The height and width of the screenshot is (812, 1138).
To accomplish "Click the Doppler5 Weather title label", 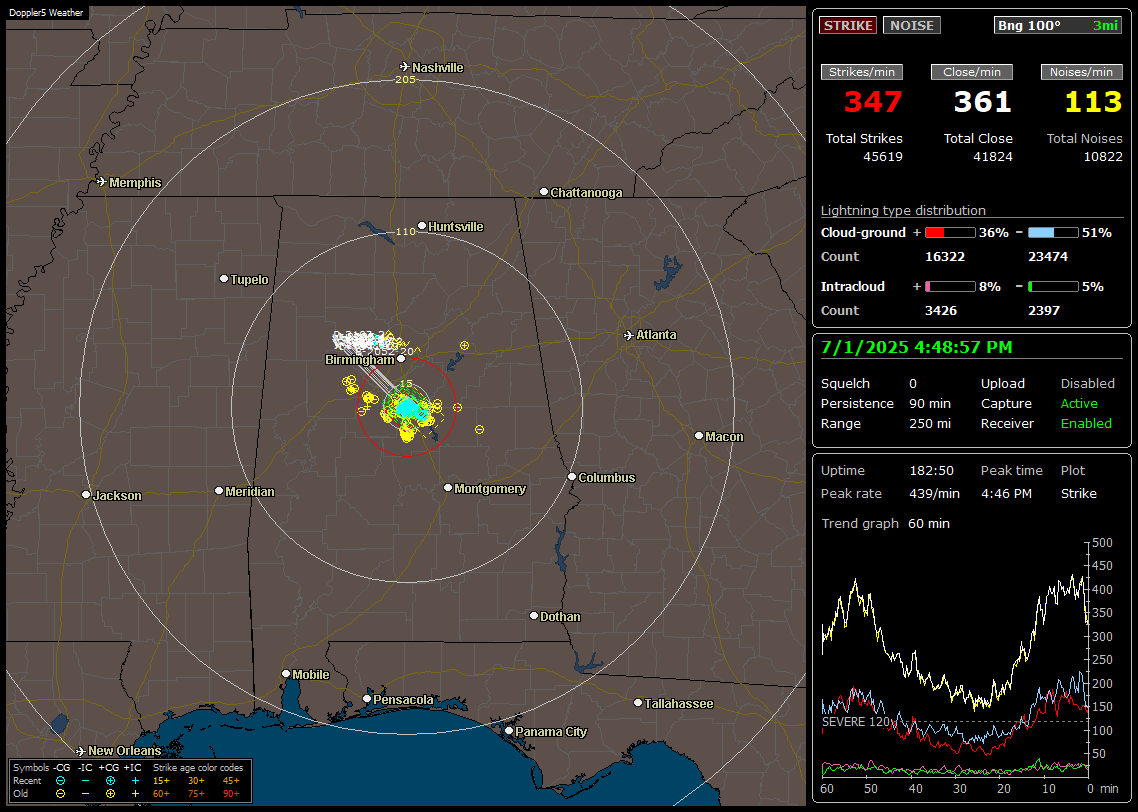I will [46, 12].
